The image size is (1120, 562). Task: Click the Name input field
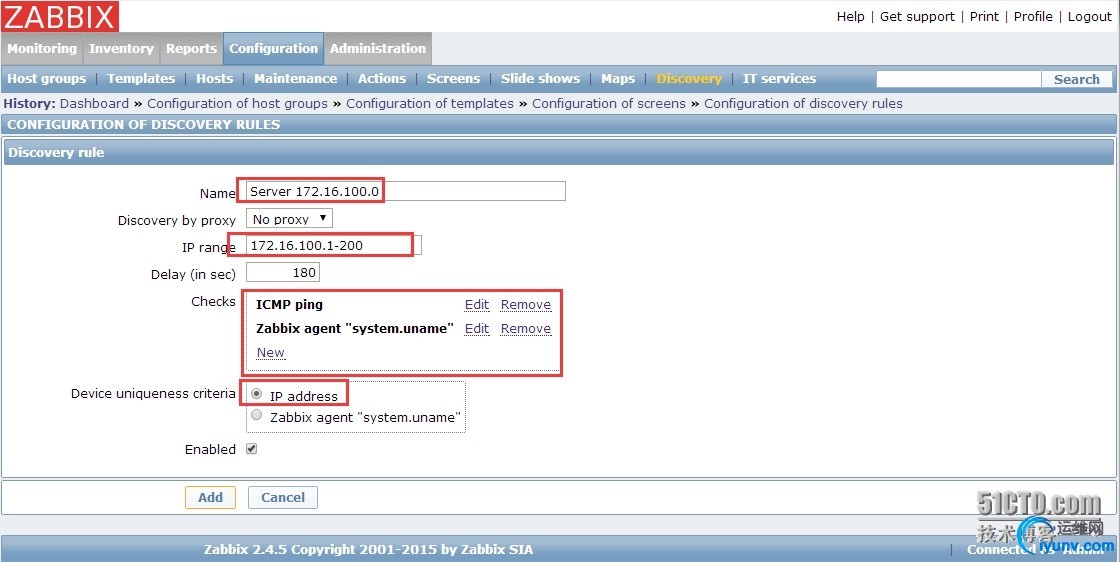point(406,191)
